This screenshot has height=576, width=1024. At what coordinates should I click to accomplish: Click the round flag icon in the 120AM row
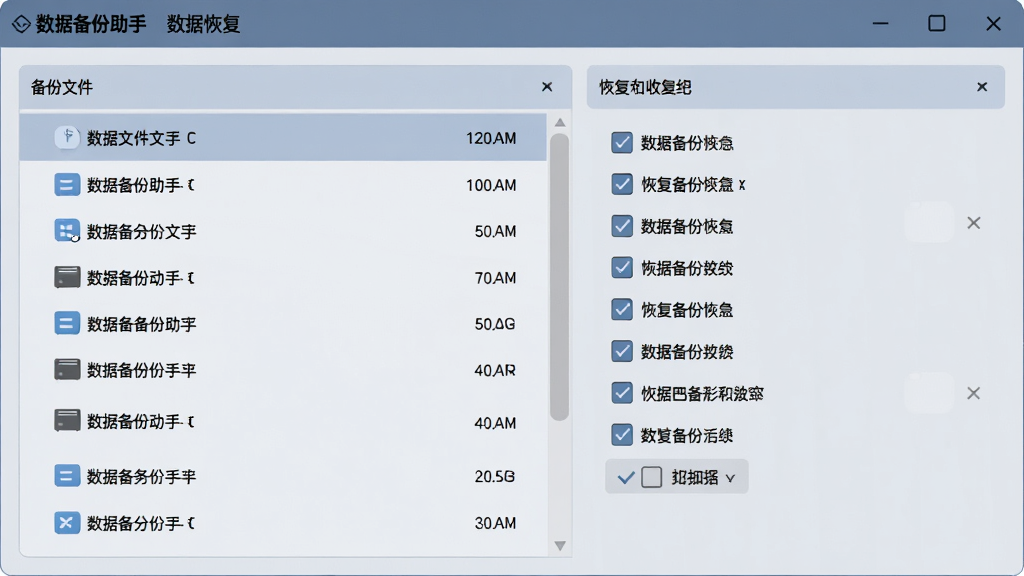[67, 137]
